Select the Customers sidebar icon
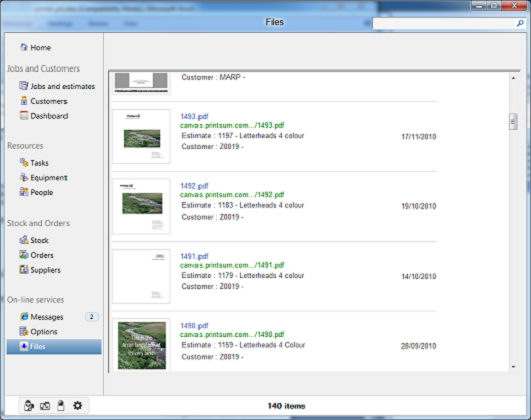 point(24,101)
